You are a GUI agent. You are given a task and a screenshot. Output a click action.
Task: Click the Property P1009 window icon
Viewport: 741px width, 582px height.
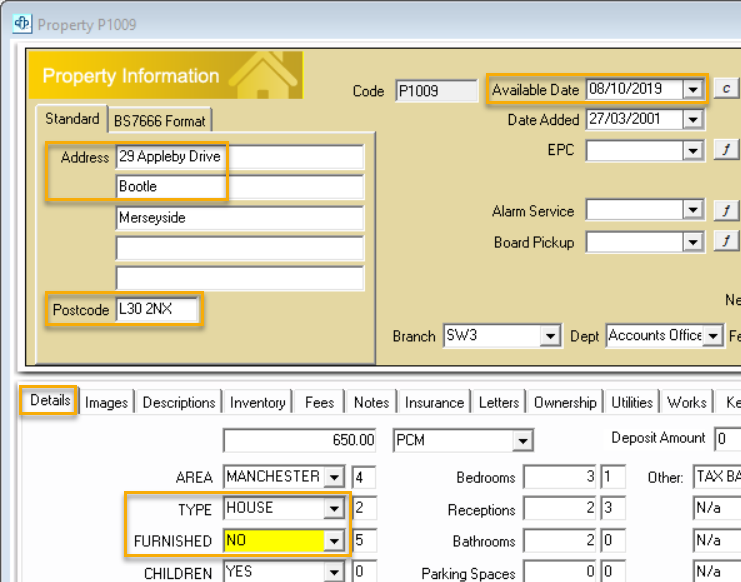(22, 23)
